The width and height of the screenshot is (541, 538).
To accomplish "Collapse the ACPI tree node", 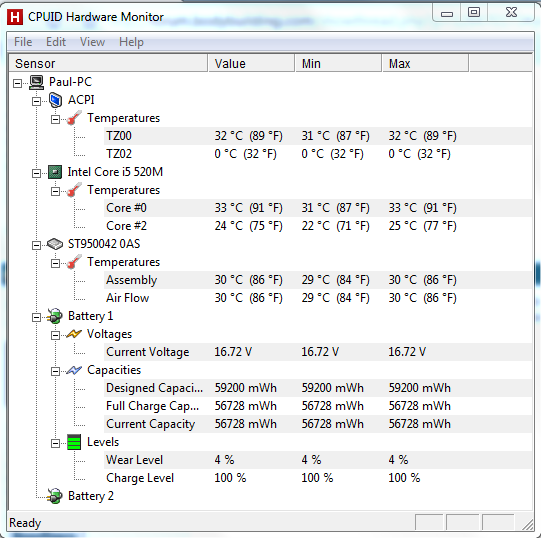I will tap(36, 101).
